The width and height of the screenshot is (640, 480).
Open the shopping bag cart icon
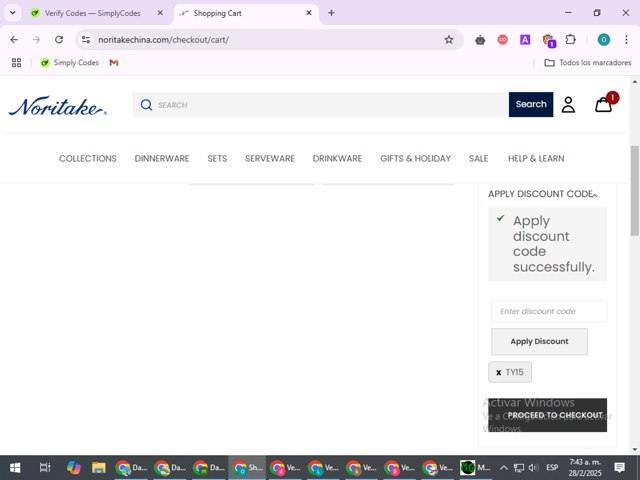[x=603, y=105]
